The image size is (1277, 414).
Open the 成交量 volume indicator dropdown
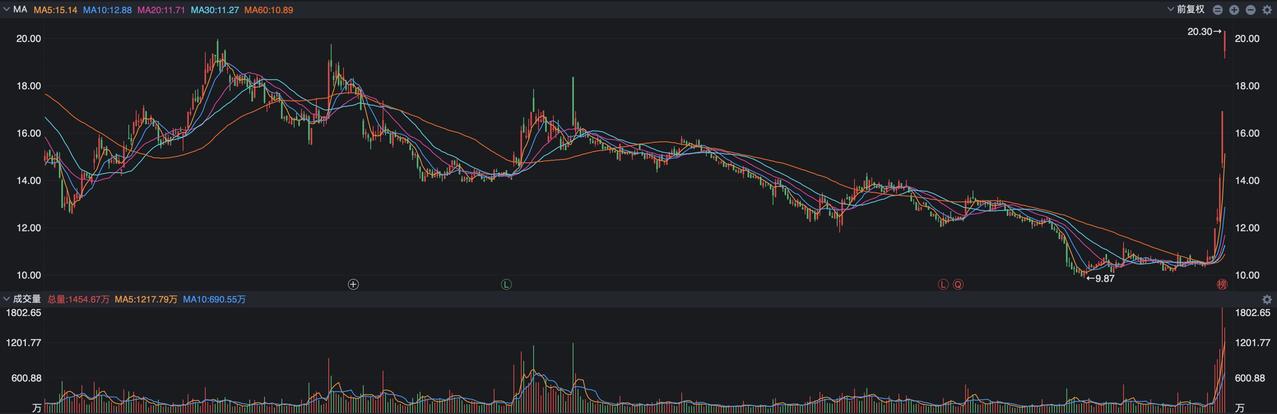pos(21,299)
